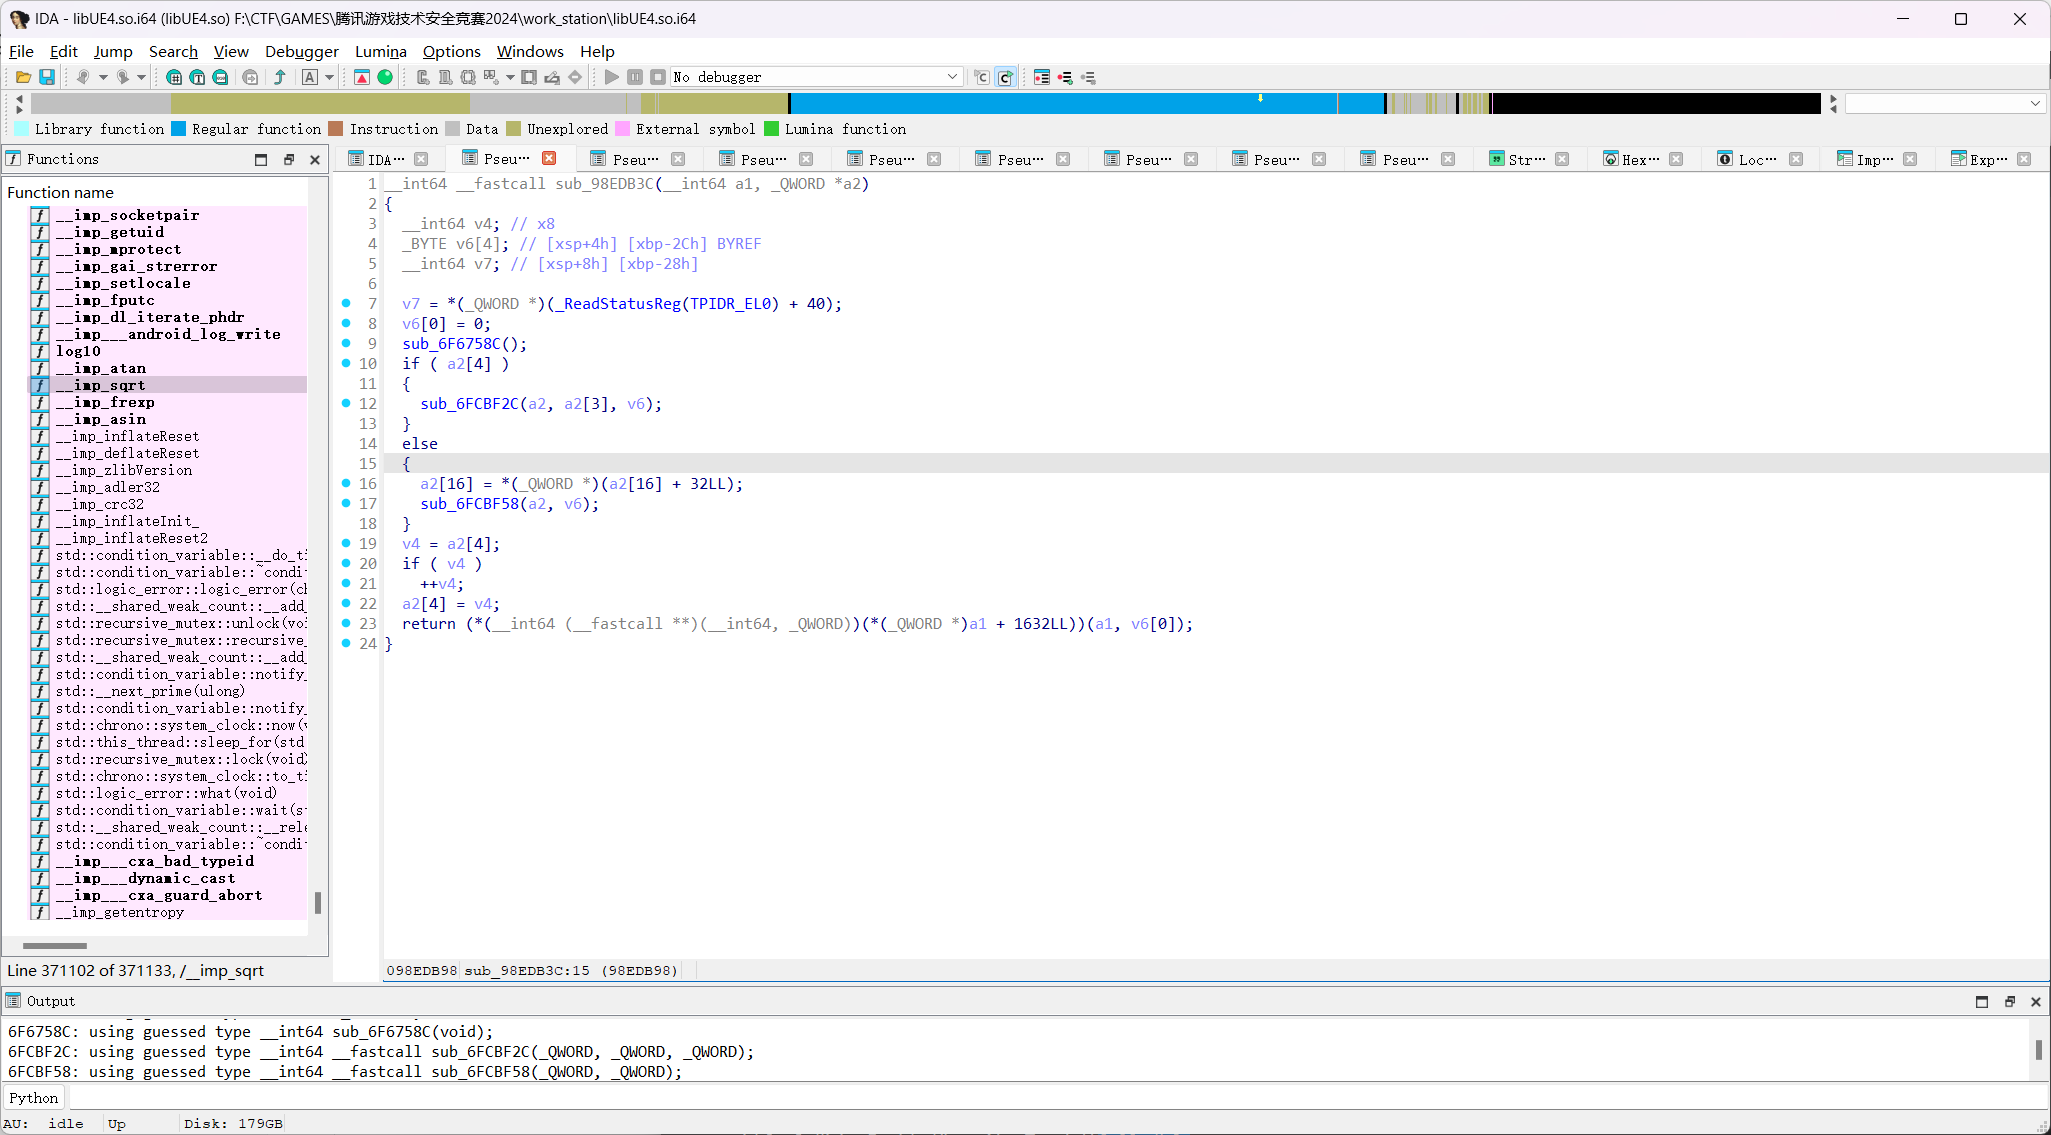Select __imp_zlibVersion in the Functions list
The height and width of the screenshot is (1135, 2051).
[168, 470]
